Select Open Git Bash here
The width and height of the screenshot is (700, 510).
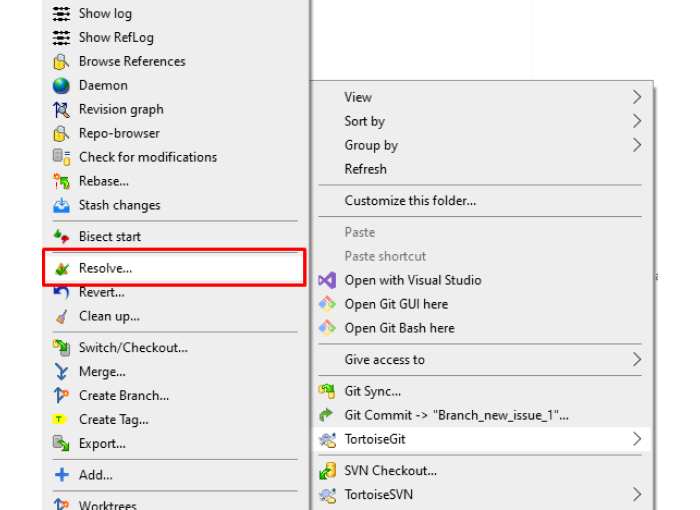[480, 328]
